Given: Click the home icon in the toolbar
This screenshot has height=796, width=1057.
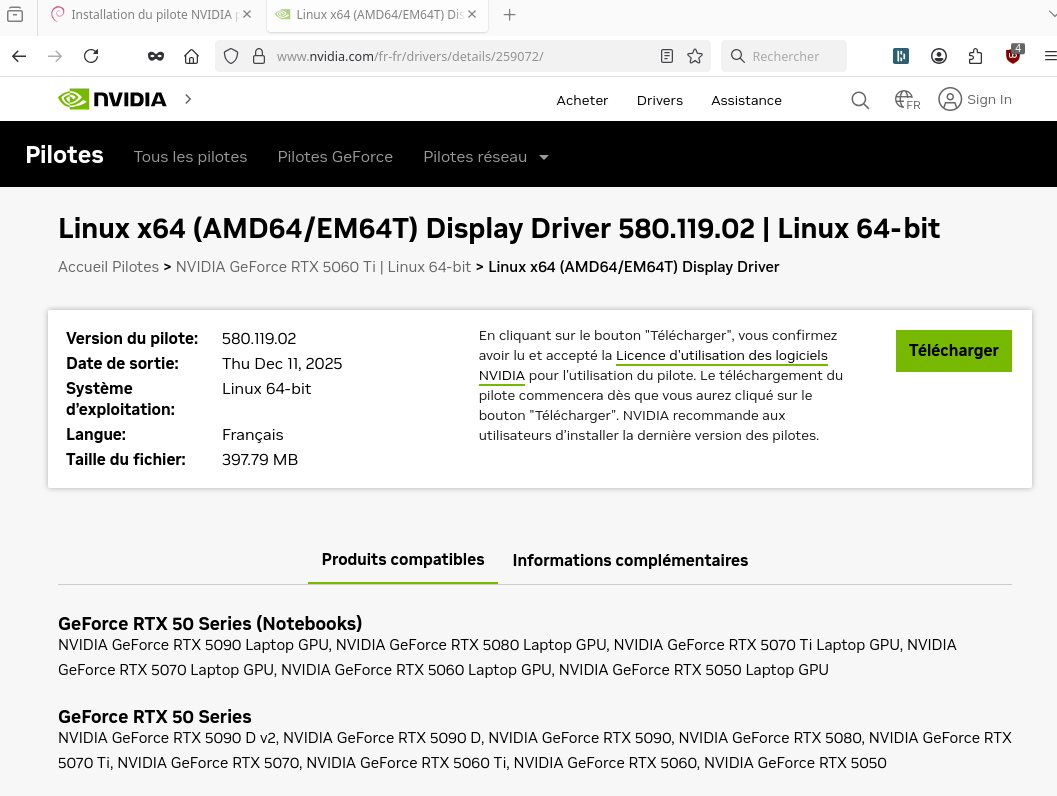Looking at the screenshot, I should tap(192, 56).
